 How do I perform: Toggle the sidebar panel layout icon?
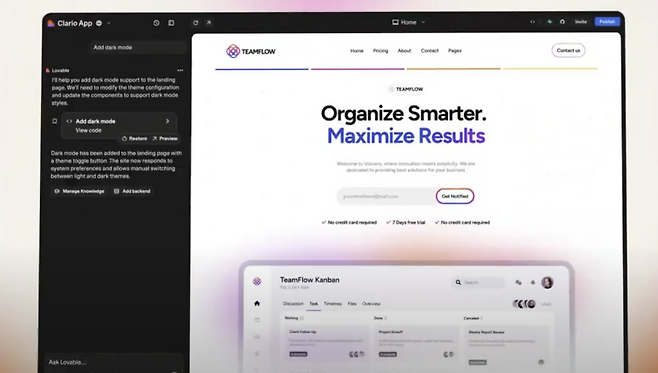(x=171, y=23)
